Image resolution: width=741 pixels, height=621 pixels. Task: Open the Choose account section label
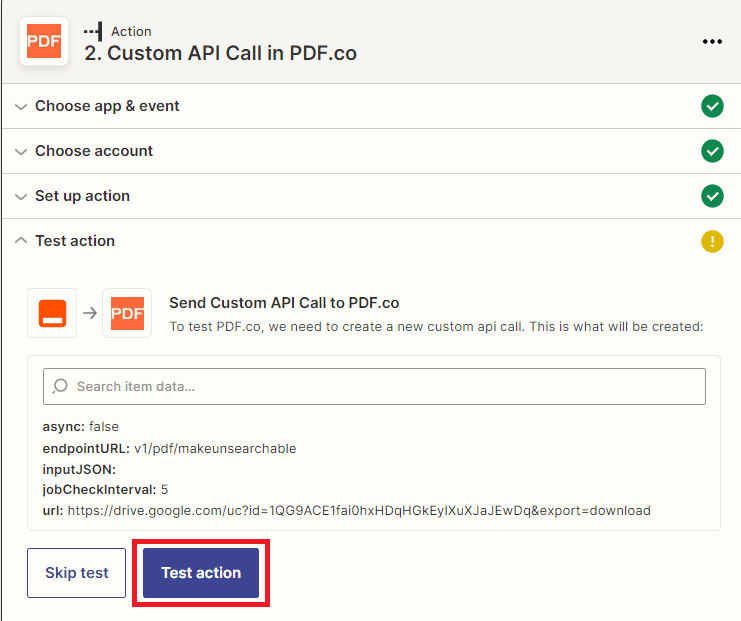point(94,151)
